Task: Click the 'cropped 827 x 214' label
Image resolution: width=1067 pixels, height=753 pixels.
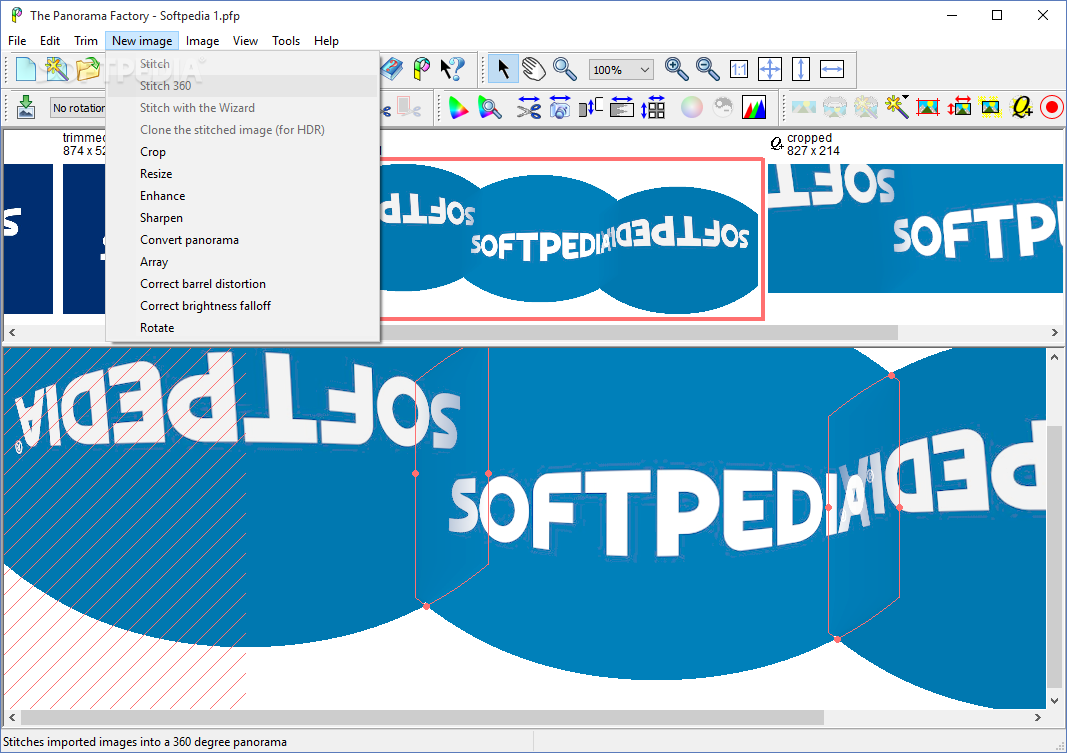Action: 813,144
